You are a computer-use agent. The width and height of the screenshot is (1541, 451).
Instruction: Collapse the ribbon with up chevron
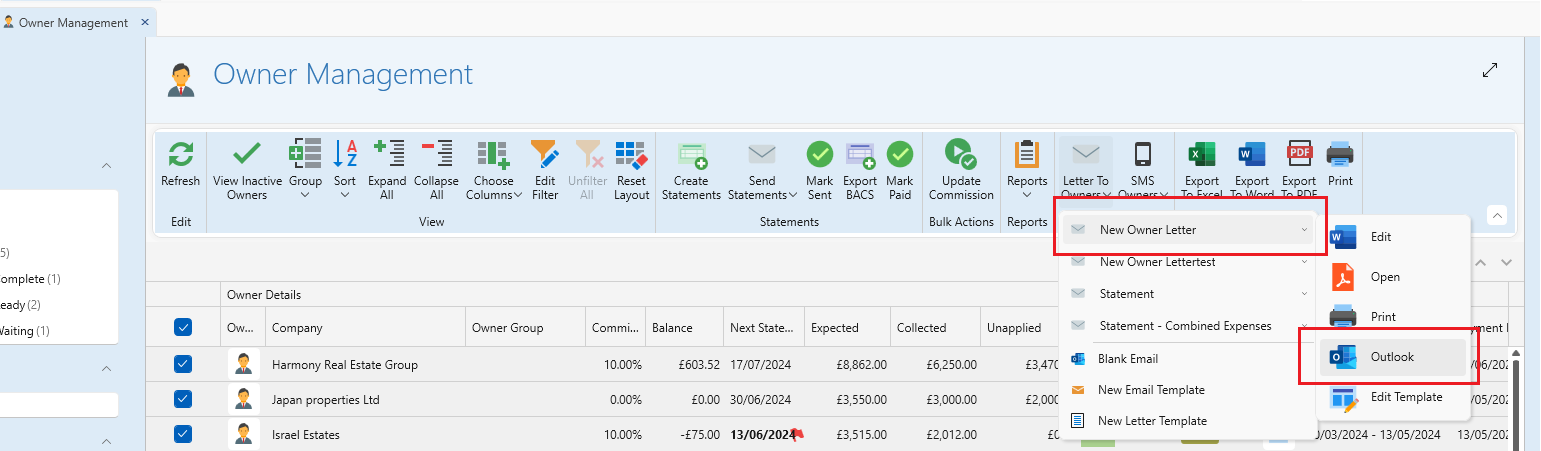[x=1497, y=215]
